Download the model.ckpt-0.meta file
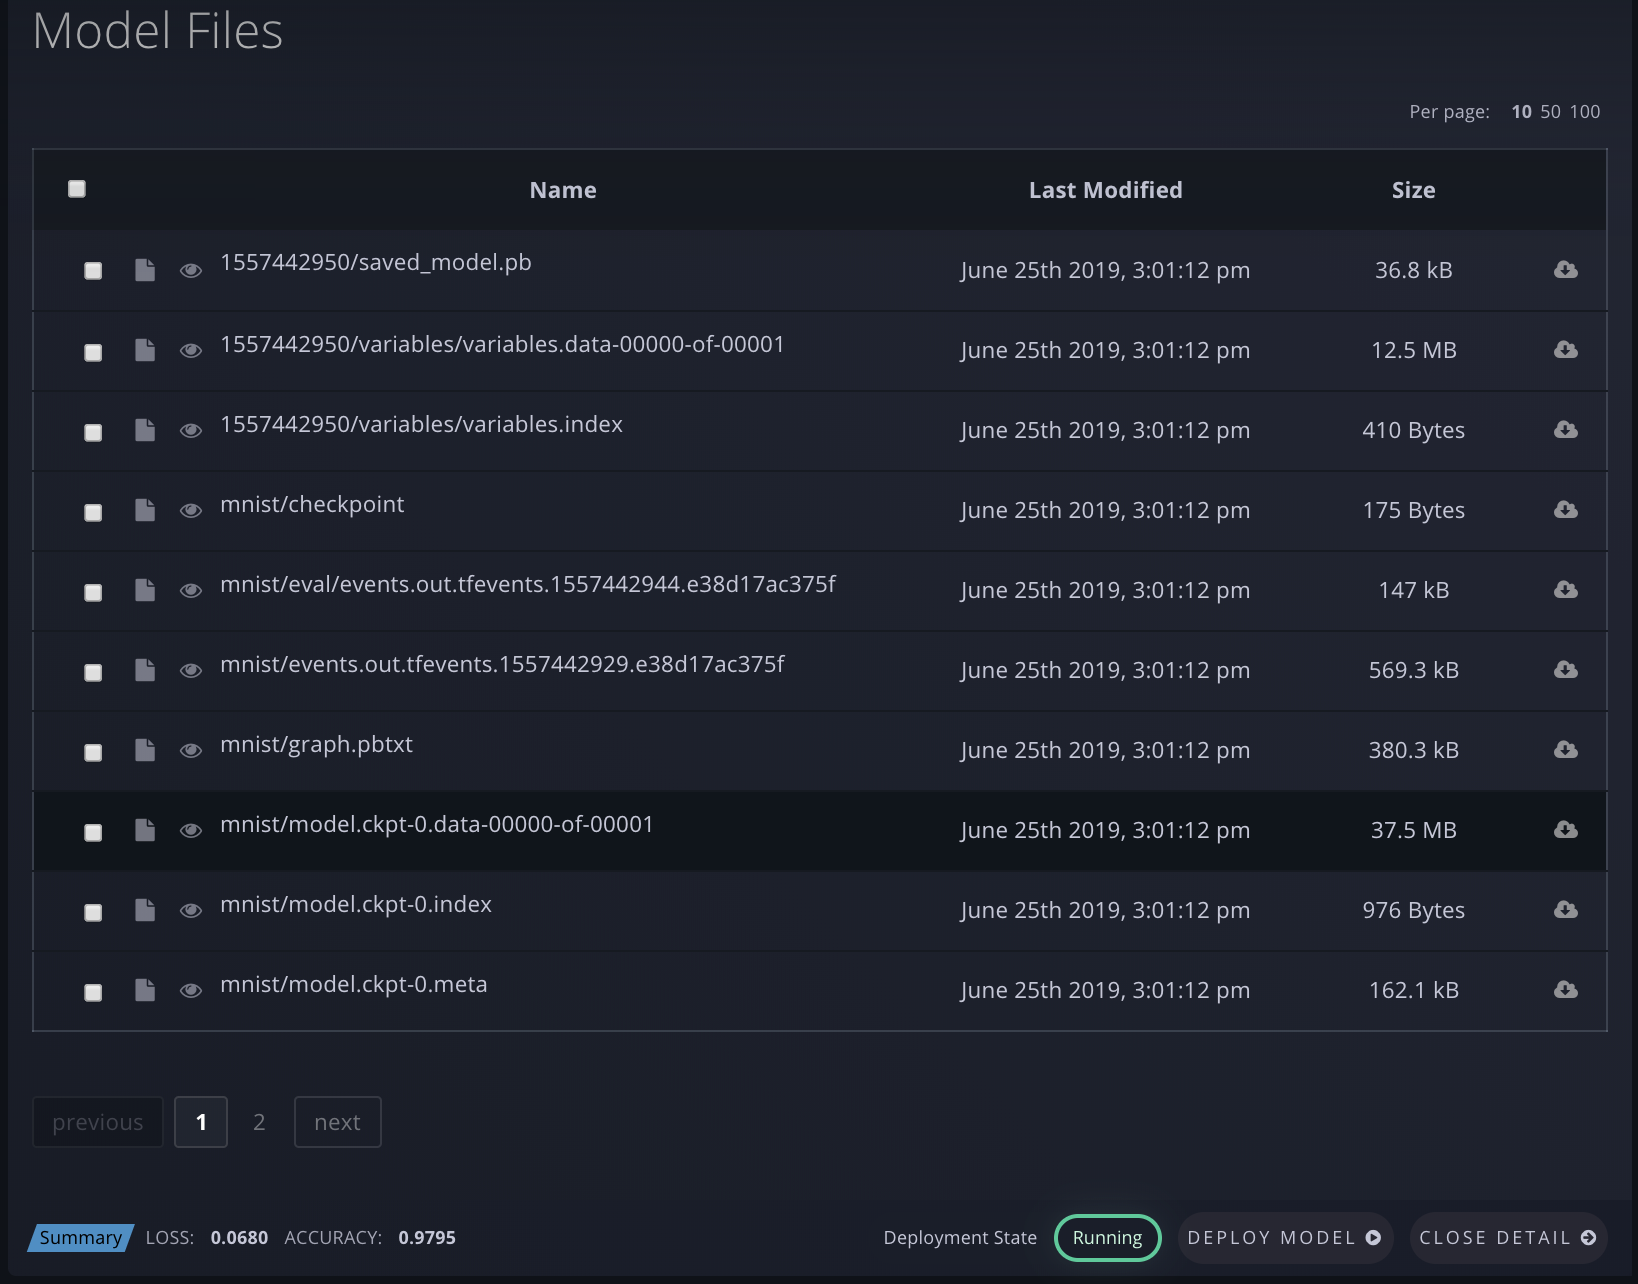This screenshot has width=1638, height=1284. (x=1566, y=990)
